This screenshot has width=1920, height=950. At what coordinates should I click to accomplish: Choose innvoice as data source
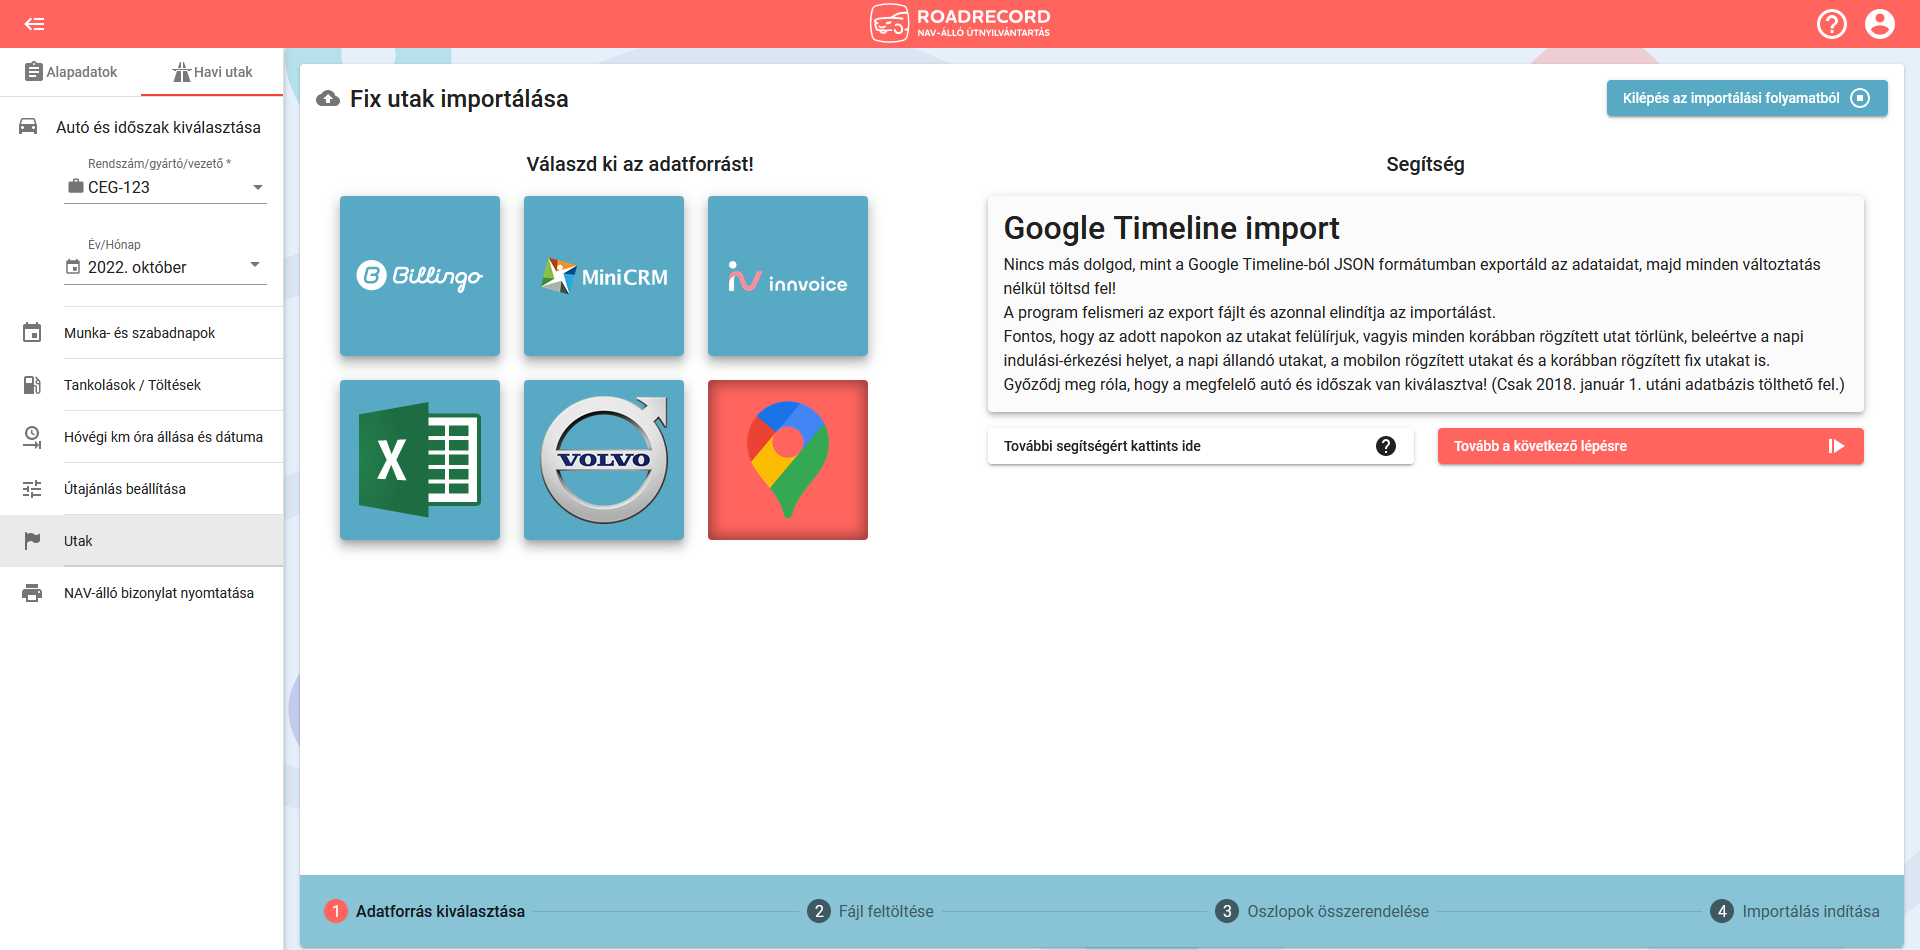pyautogui.click(x=788, y=276)
